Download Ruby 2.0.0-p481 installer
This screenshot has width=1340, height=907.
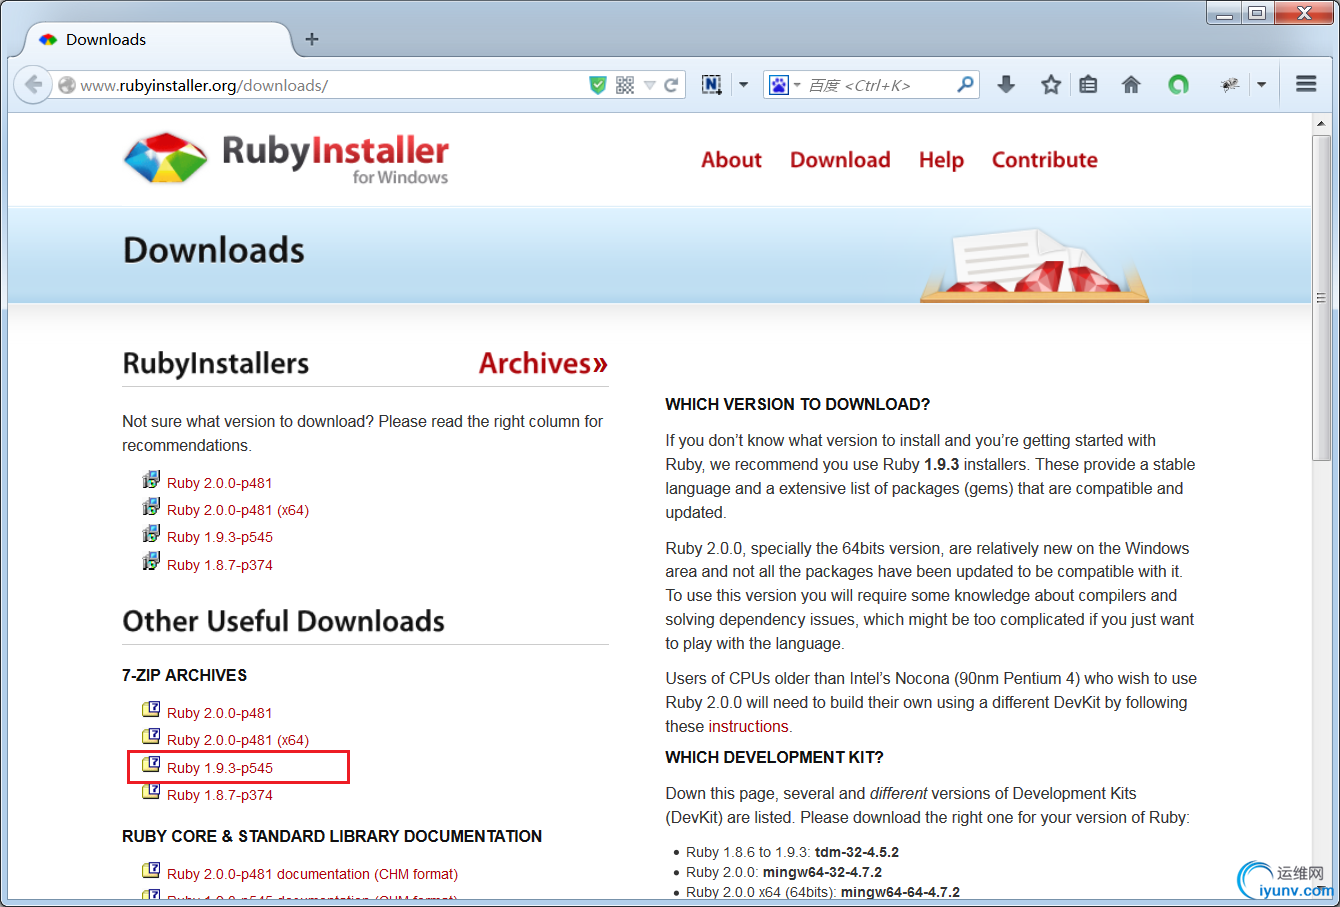(219, 483)
